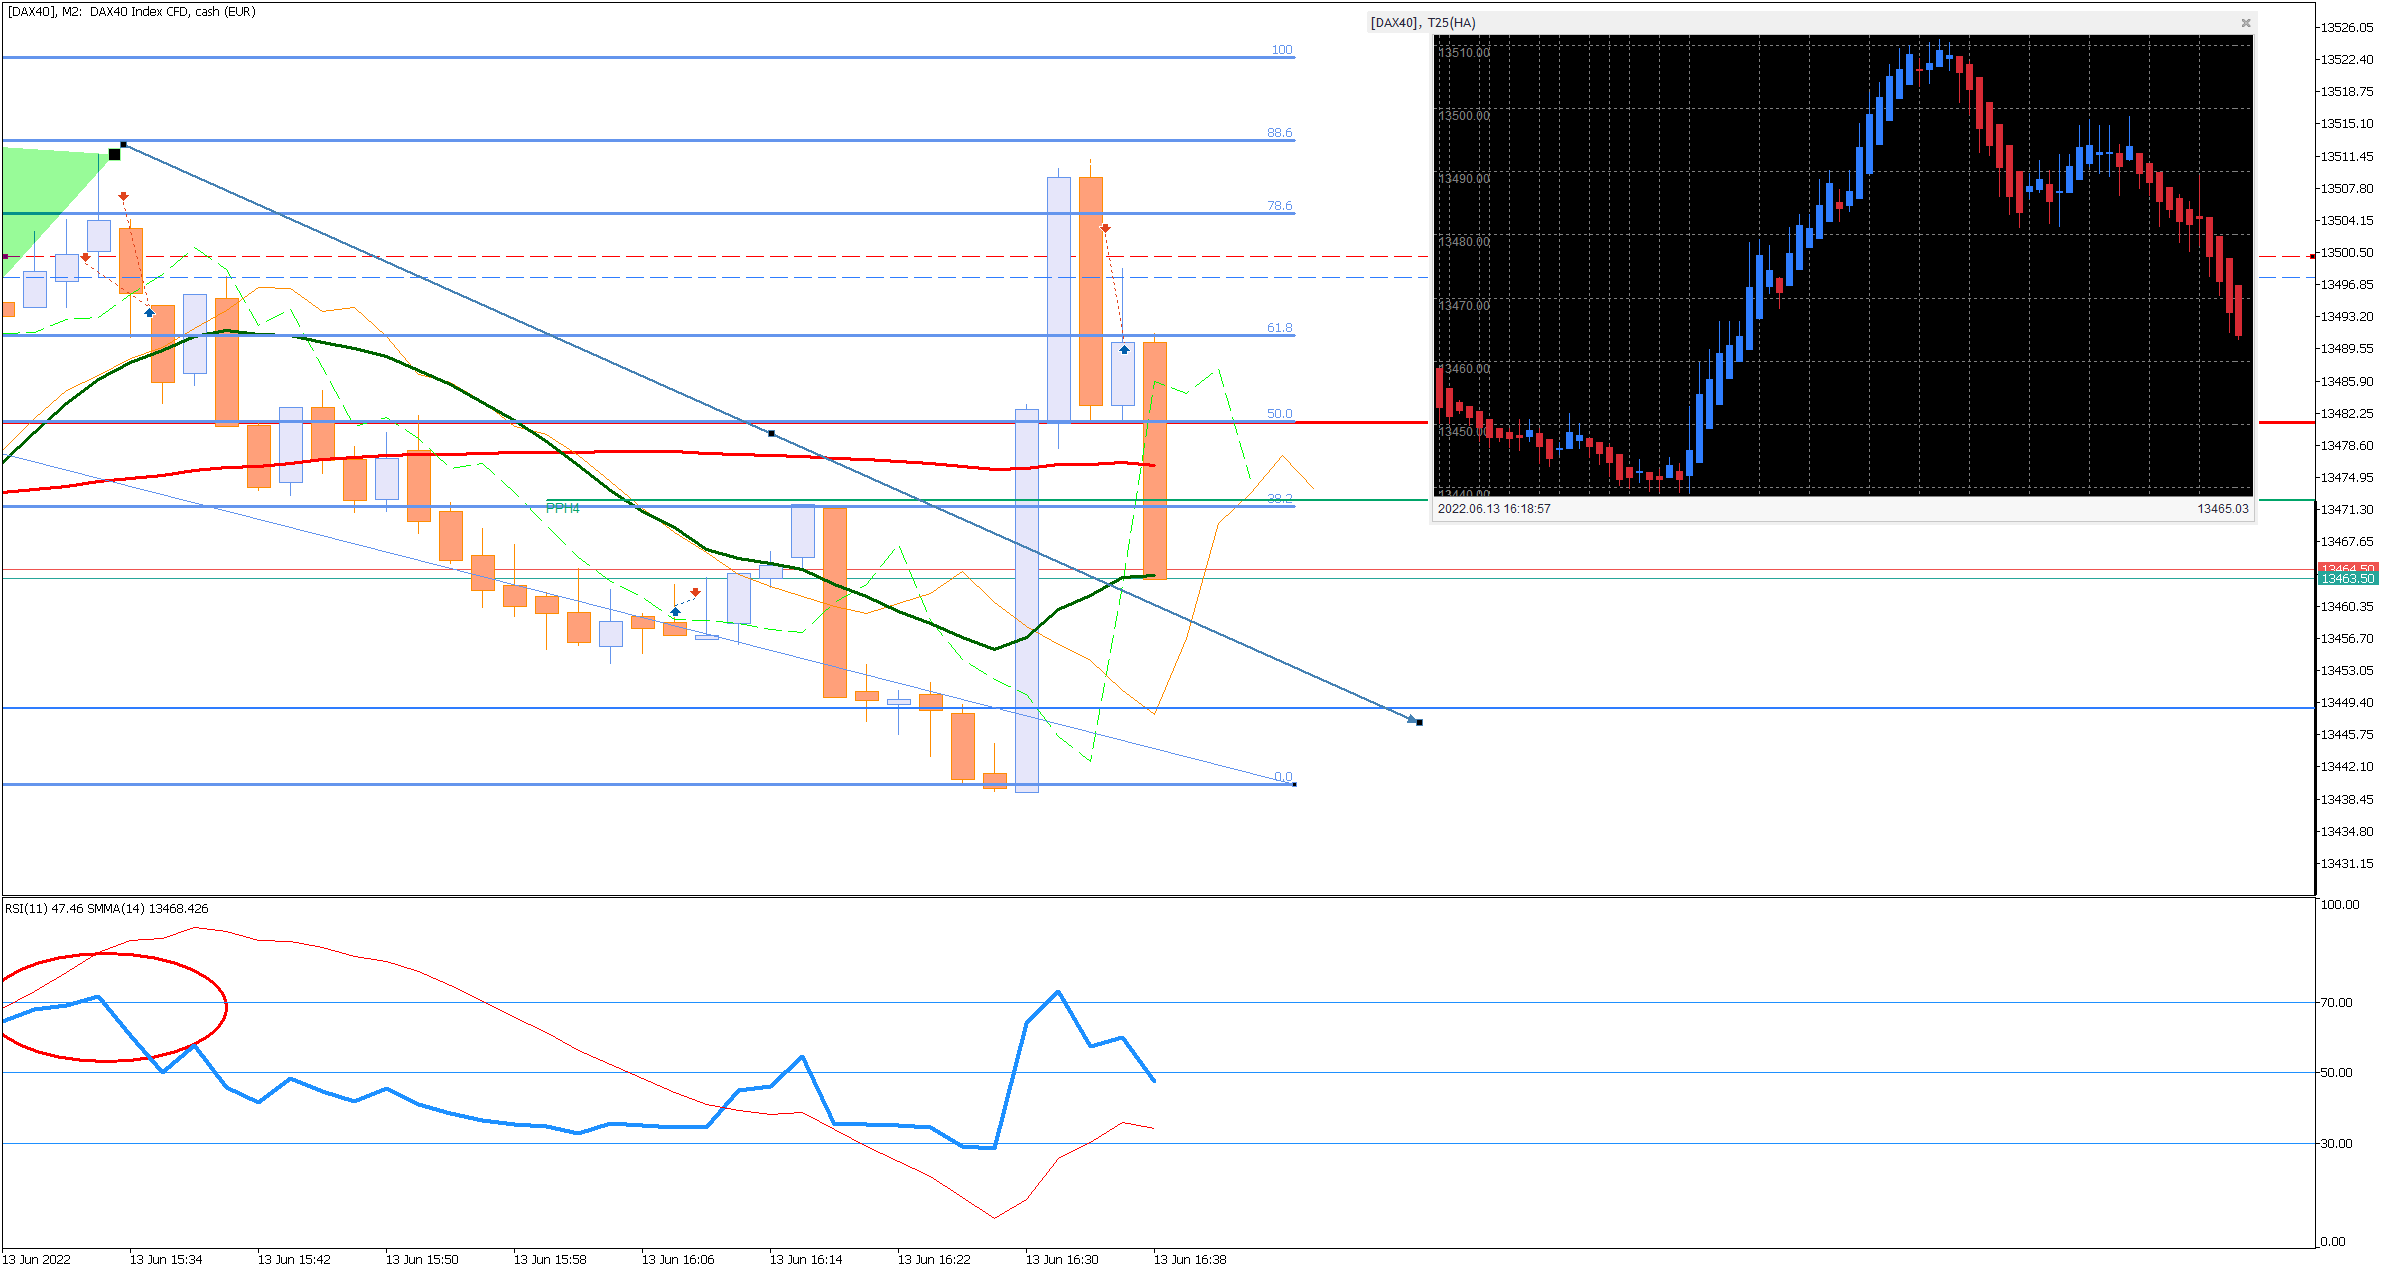This screenshot has width=2392, height=1272.
Task: Select the 88.6 Fibonacci level label
Action: [x=1279, y=132]
